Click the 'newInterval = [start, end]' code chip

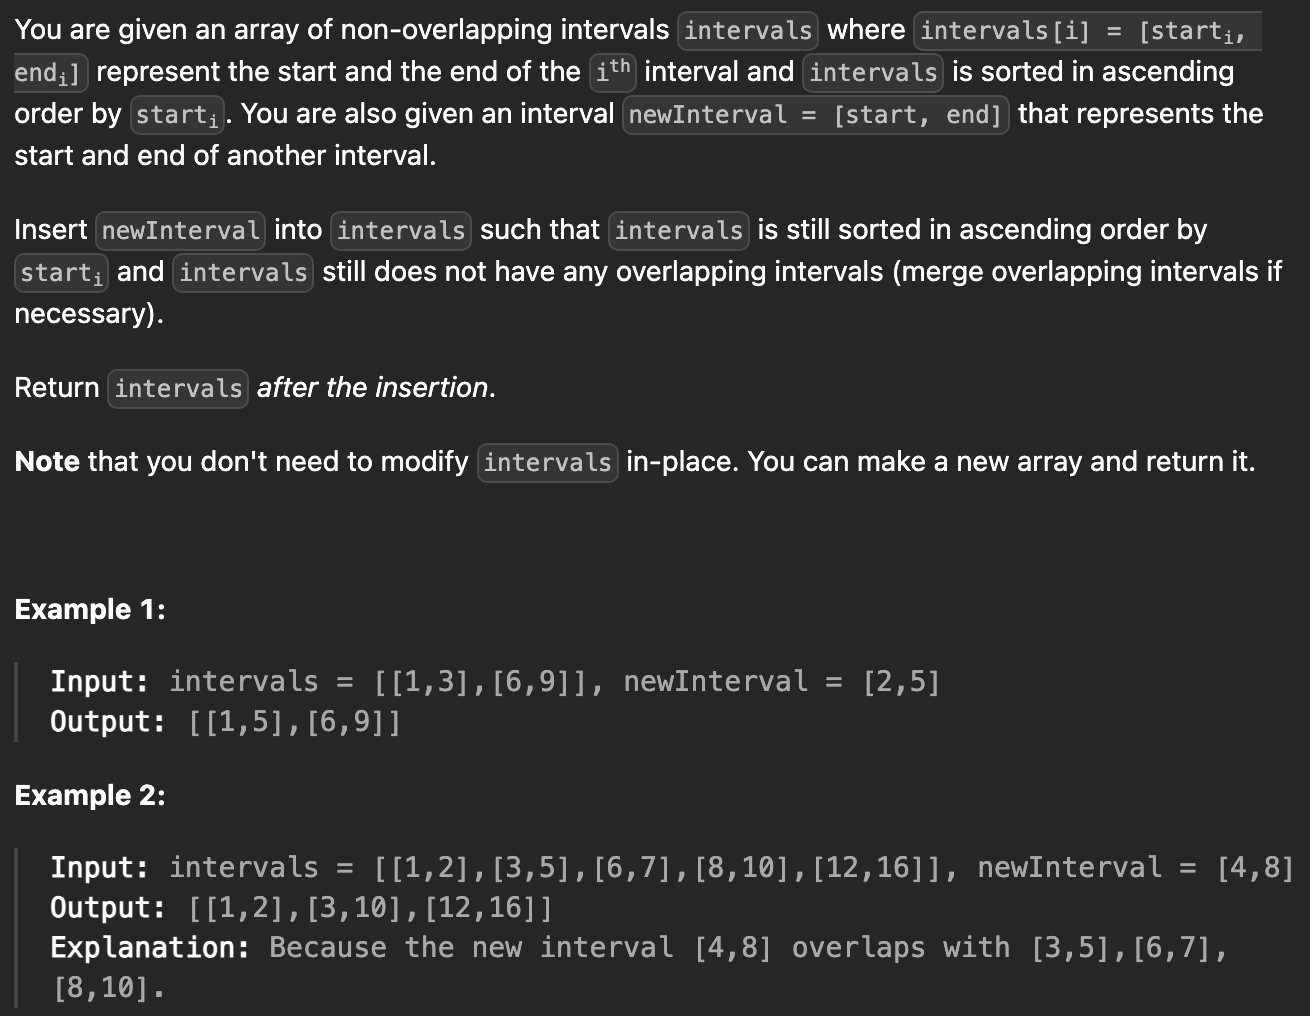(x=815, y=115)
